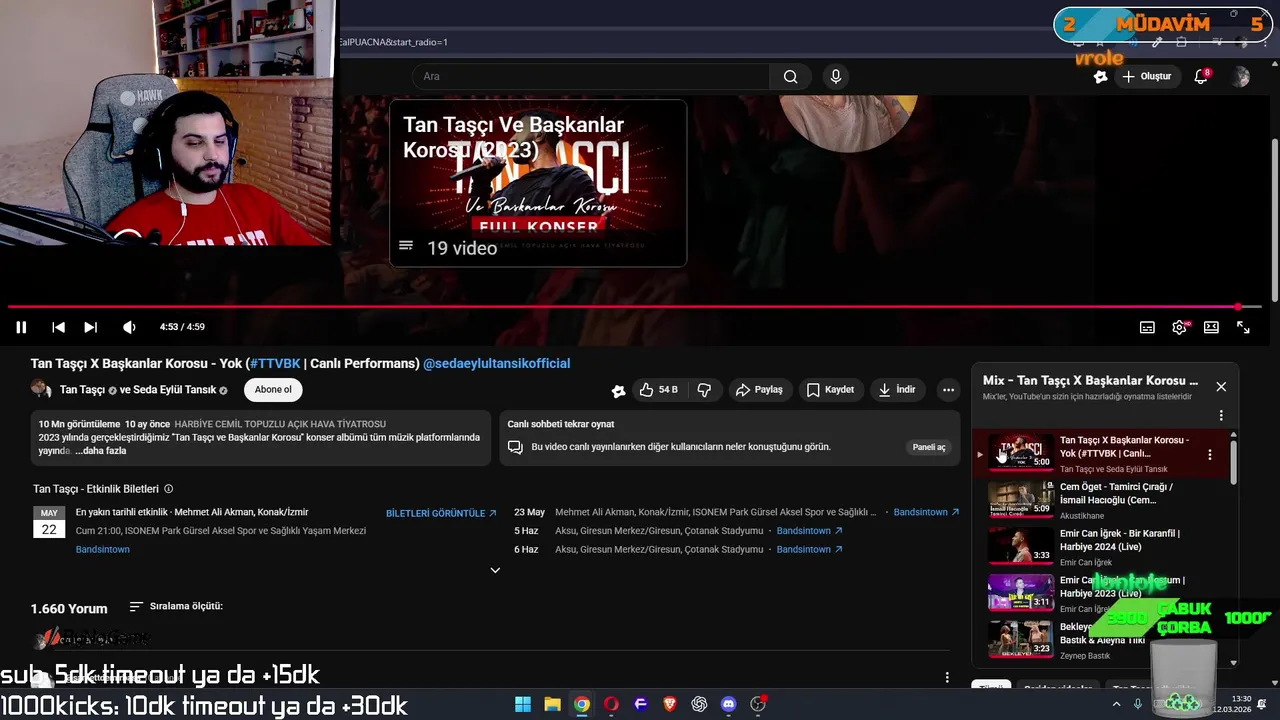1280x720 pixels.
Task: Switch to theater mode view
Action: pos(1211,327)
